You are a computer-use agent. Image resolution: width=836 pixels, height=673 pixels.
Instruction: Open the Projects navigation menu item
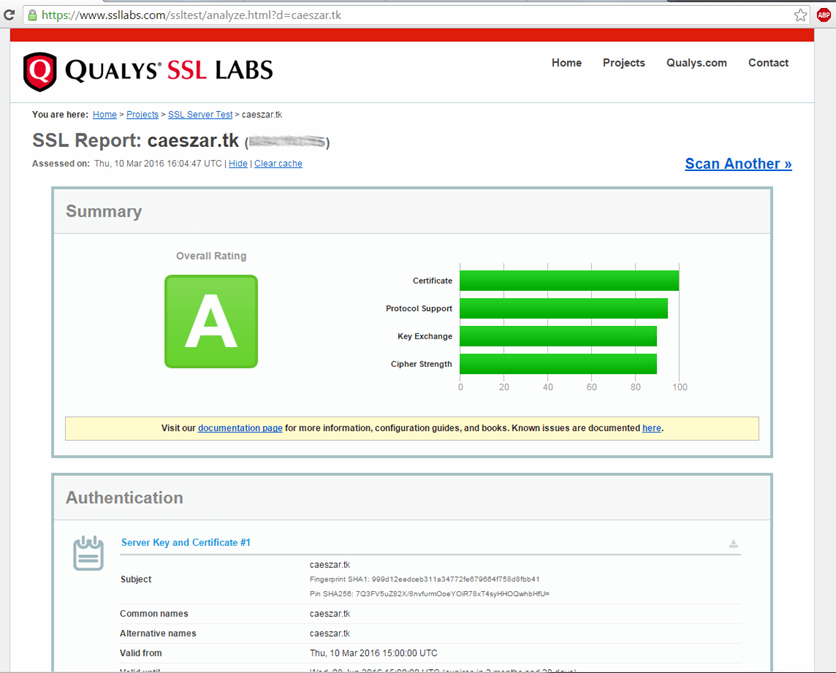pyautogui.click(x=623, y=63)
